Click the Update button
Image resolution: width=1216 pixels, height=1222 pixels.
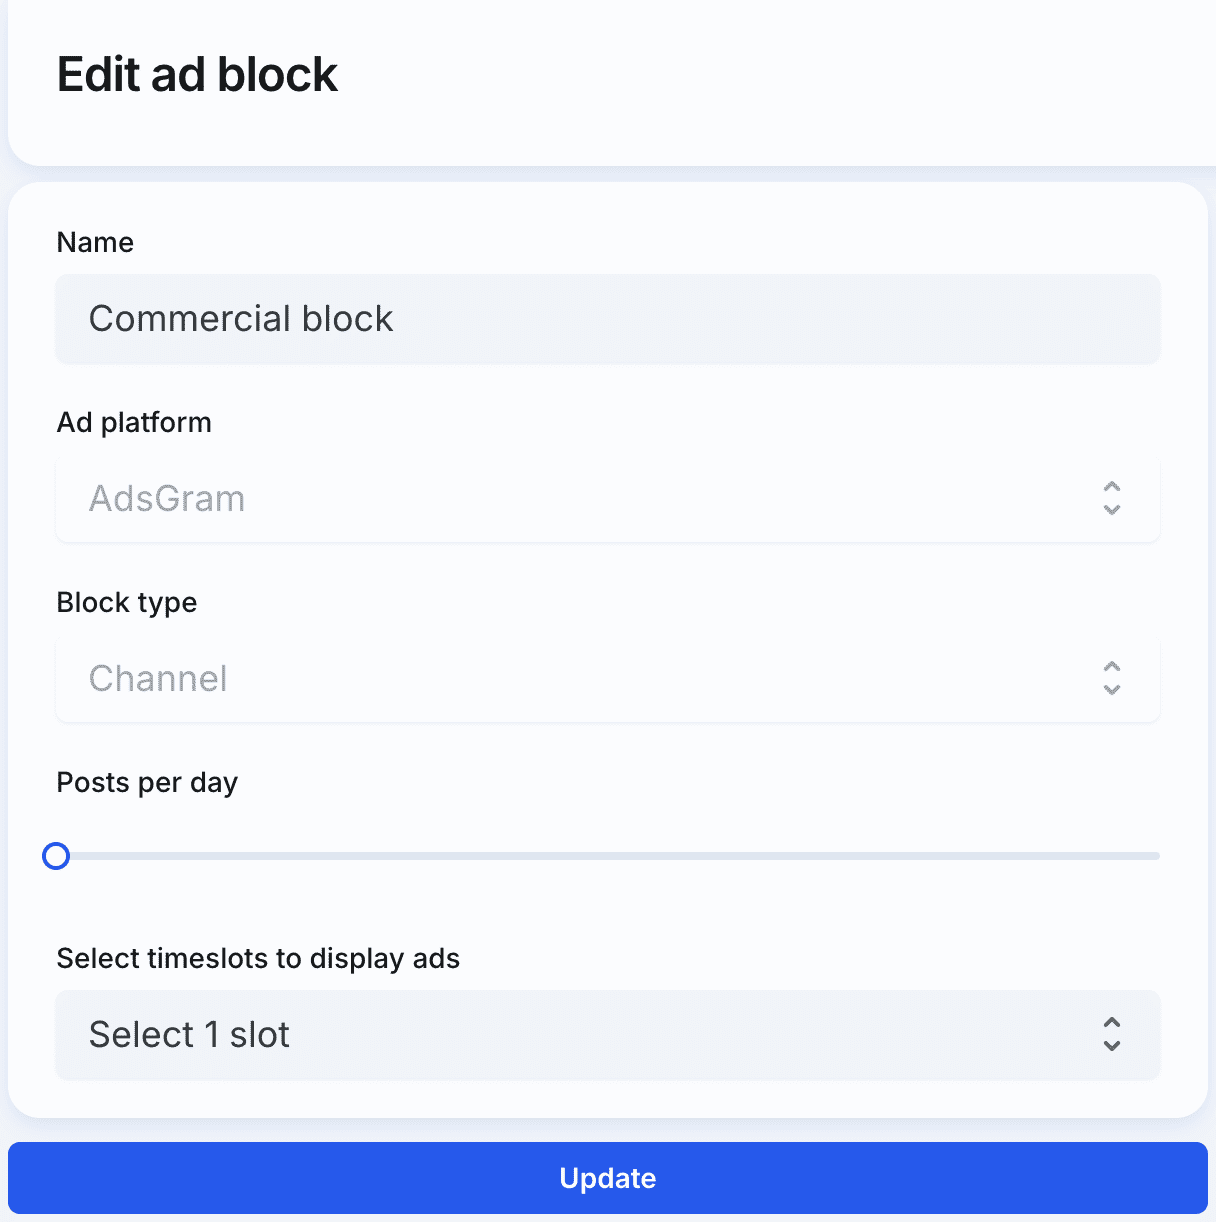tap(608, 1178)
